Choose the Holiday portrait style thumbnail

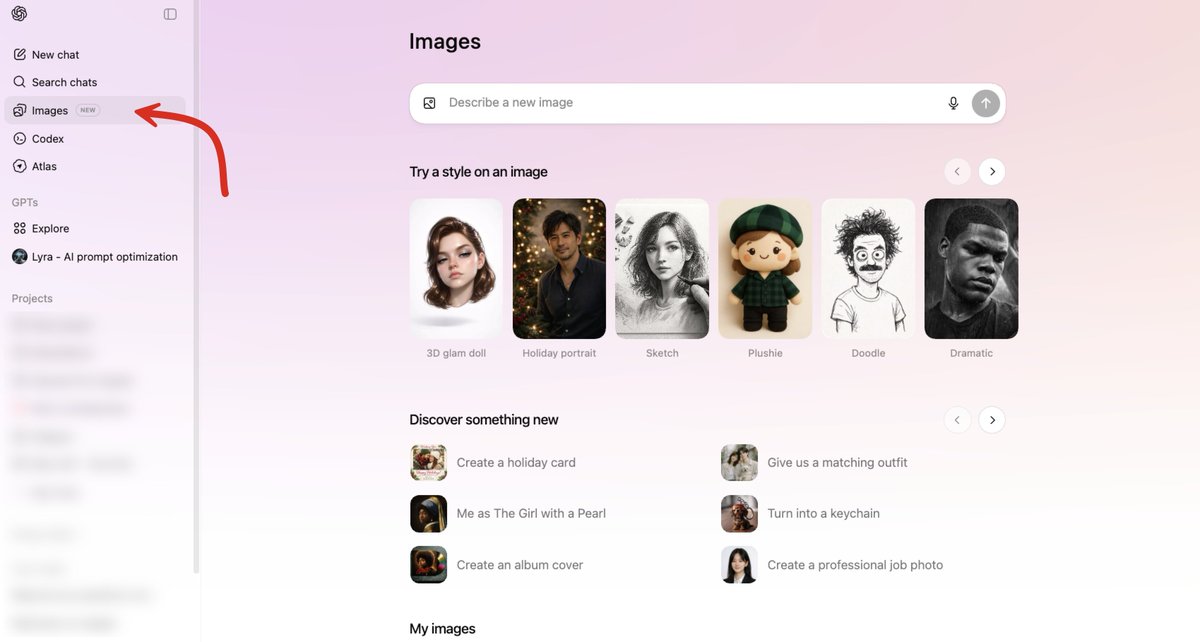point(559,268)
